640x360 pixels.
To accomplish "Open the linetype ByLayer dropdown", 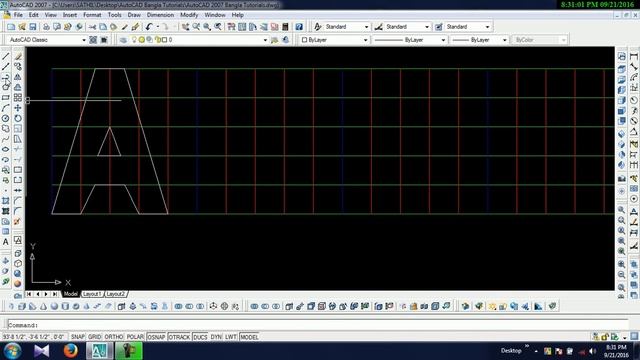I will click(x=443, y=40).
